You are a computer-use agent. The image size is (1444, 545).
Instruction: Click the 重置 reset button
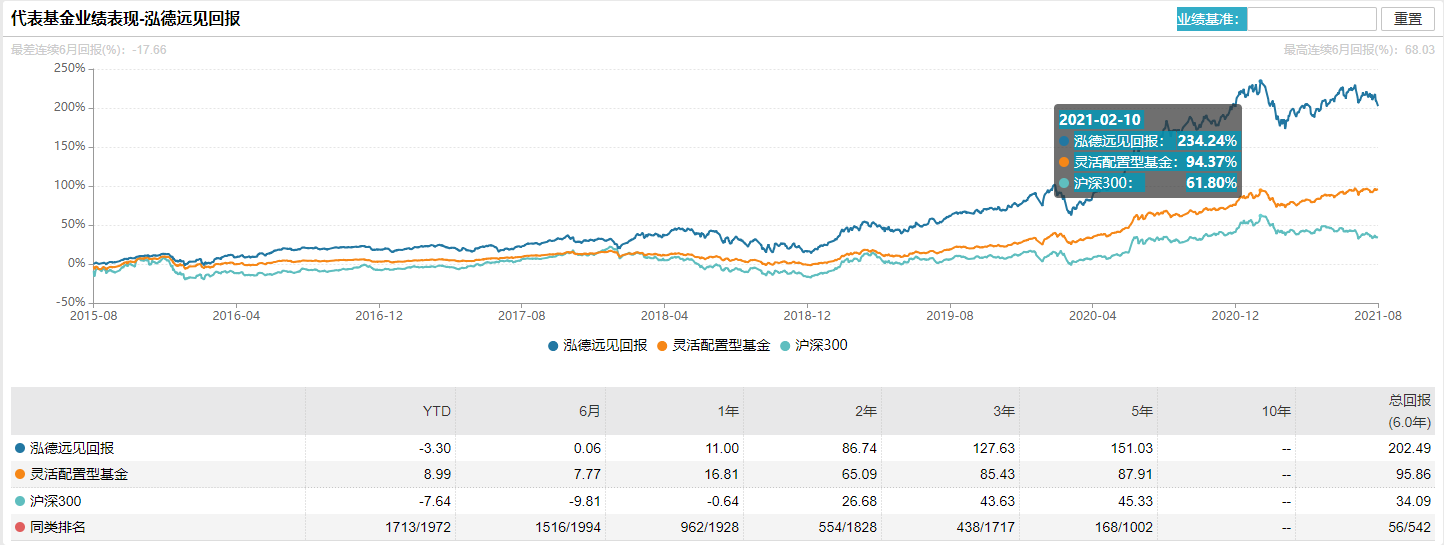pos(1407,19)
